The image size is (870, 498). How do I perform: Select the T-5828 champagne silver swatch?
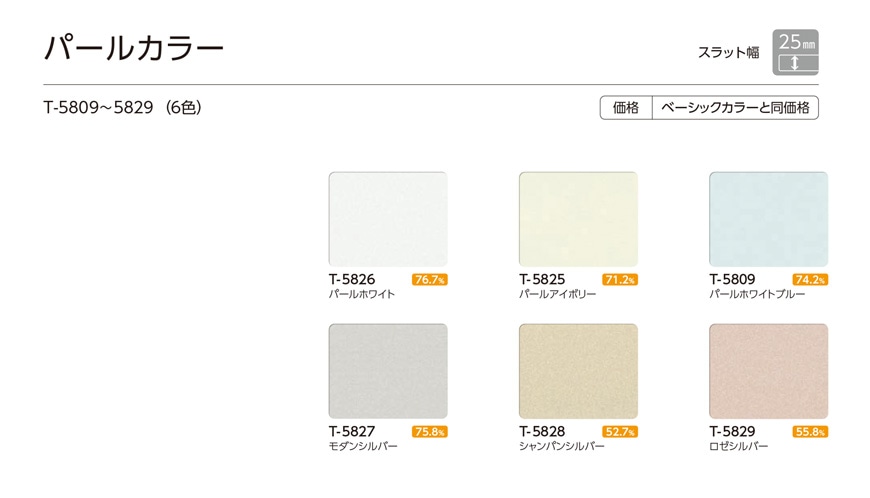pos(578,371)
